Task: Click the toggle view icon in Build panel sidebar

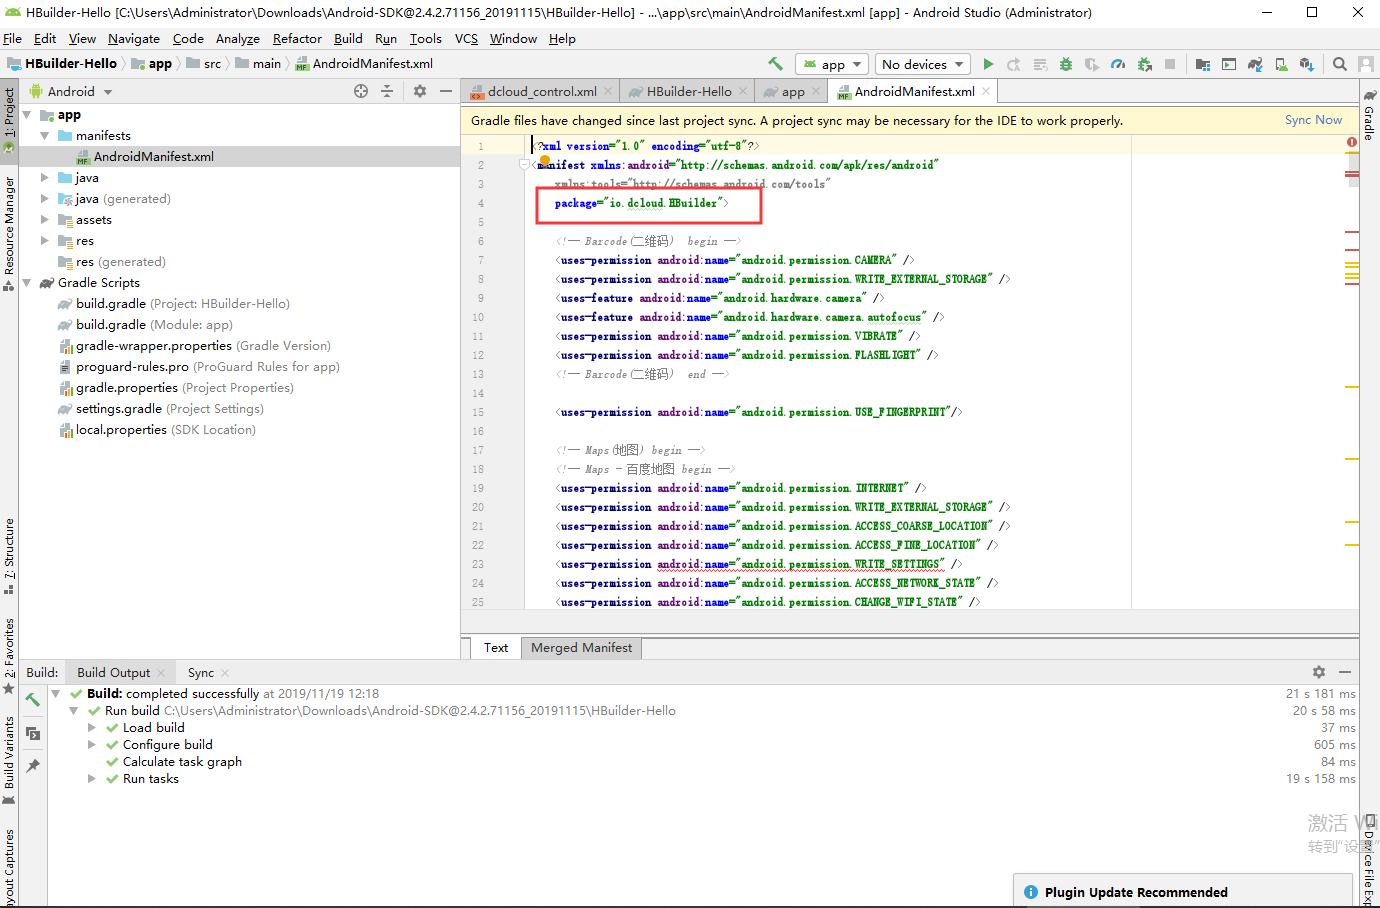Action: [x=33, y=733]
